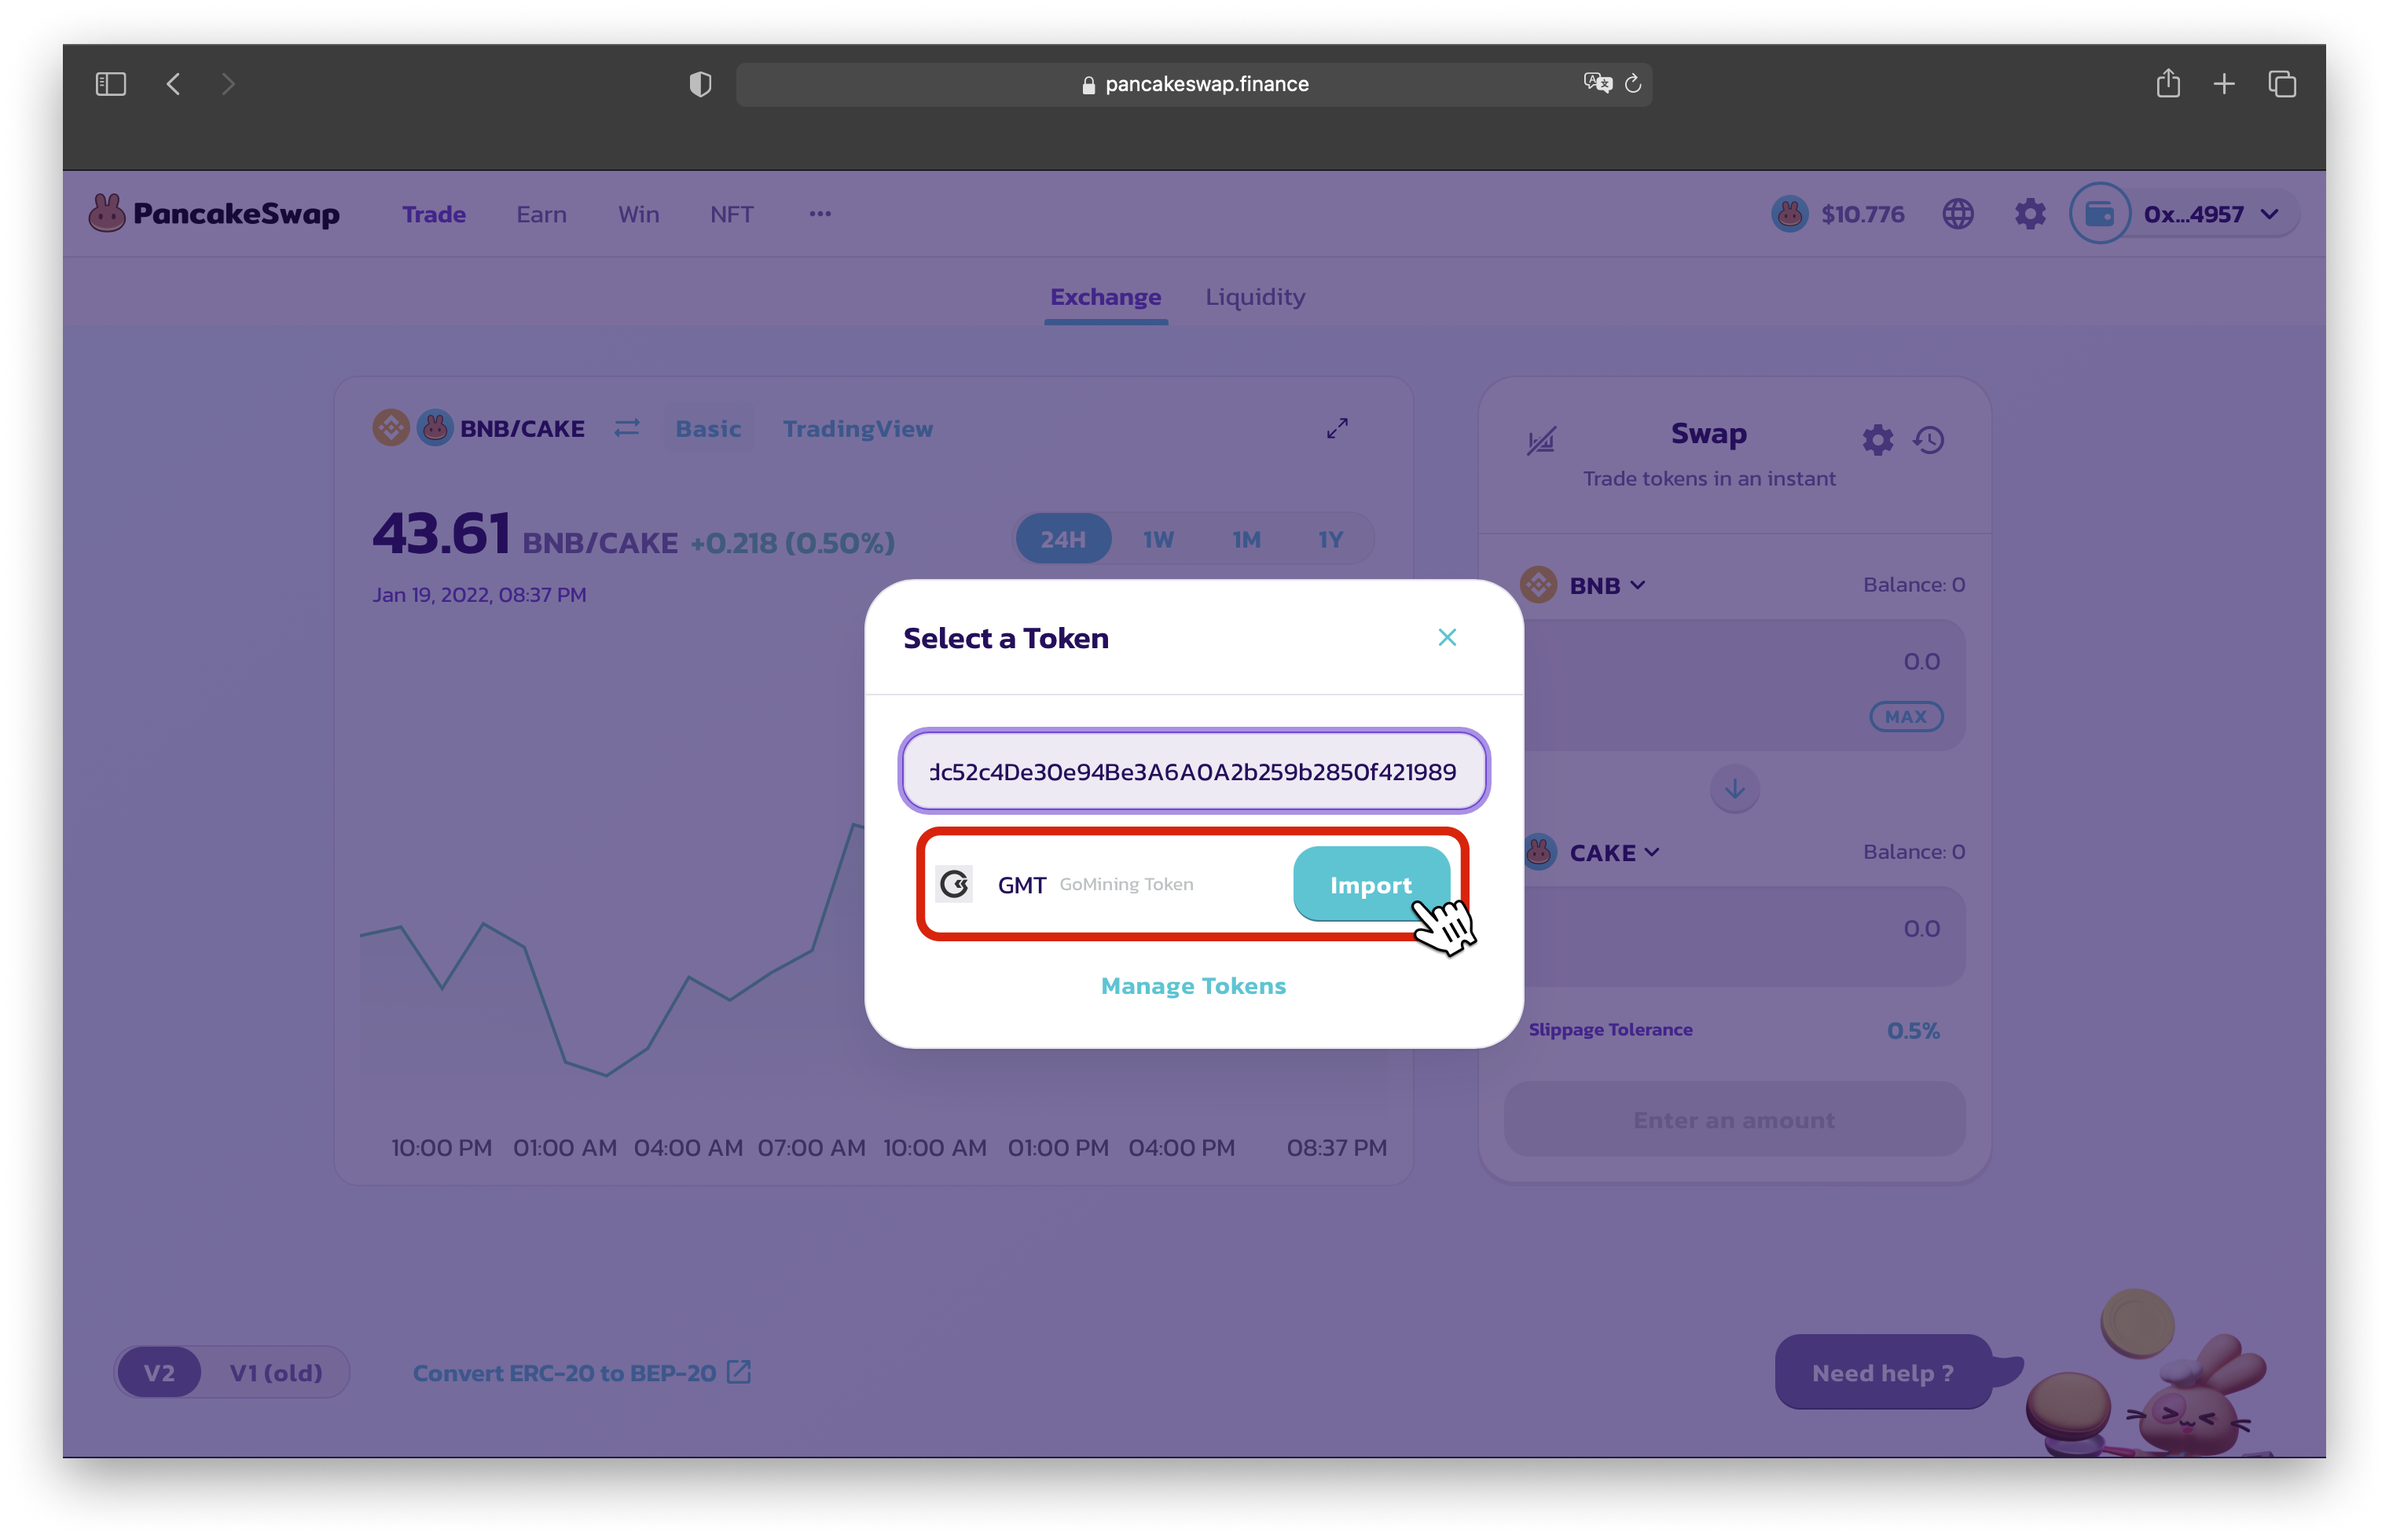Open recent transactions history icon
Viewport: 2389px width, 1540px height.
[x=1929, y=440]
